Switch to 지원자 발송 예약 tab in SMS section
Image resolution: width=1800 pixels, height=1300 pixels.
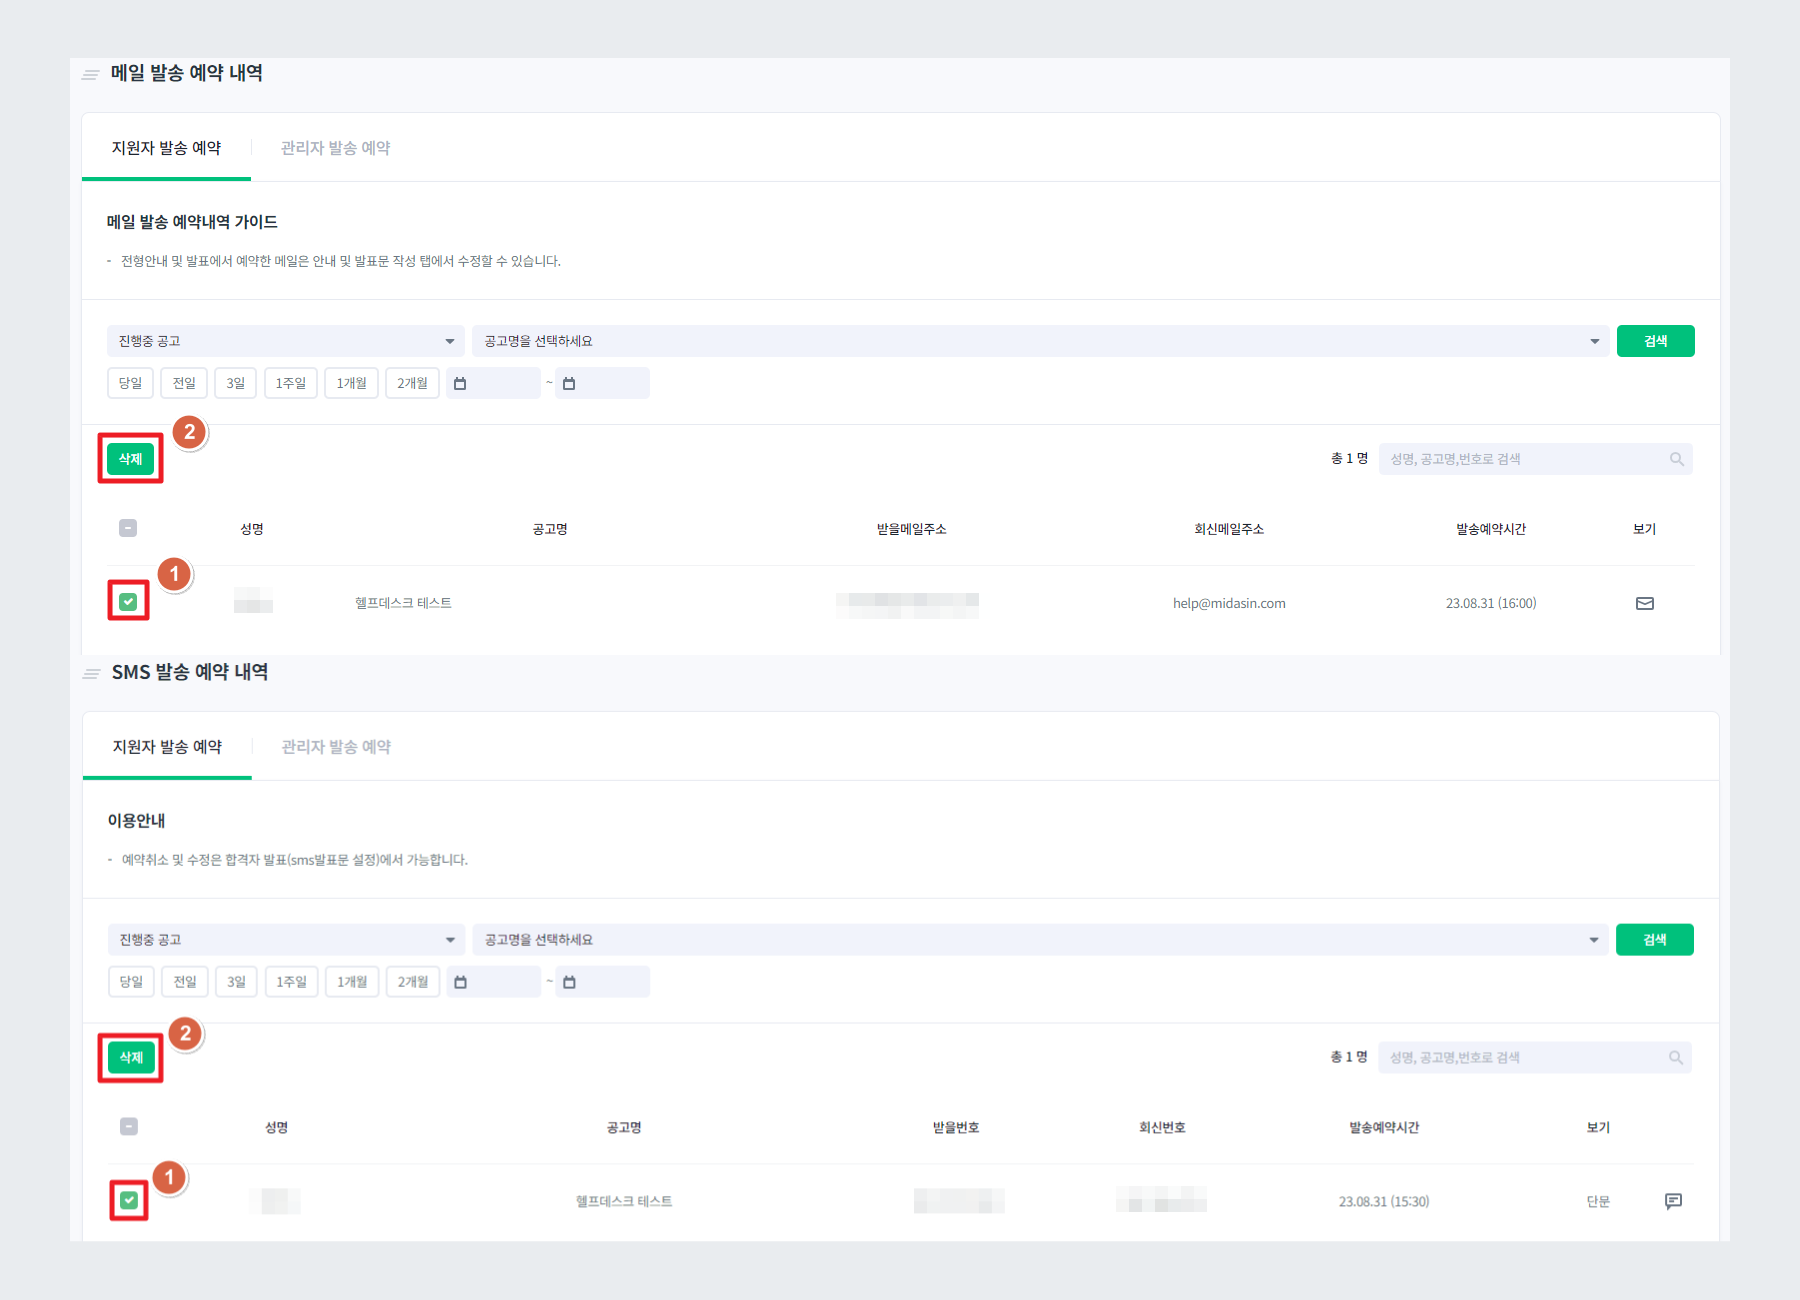(167, 747)
